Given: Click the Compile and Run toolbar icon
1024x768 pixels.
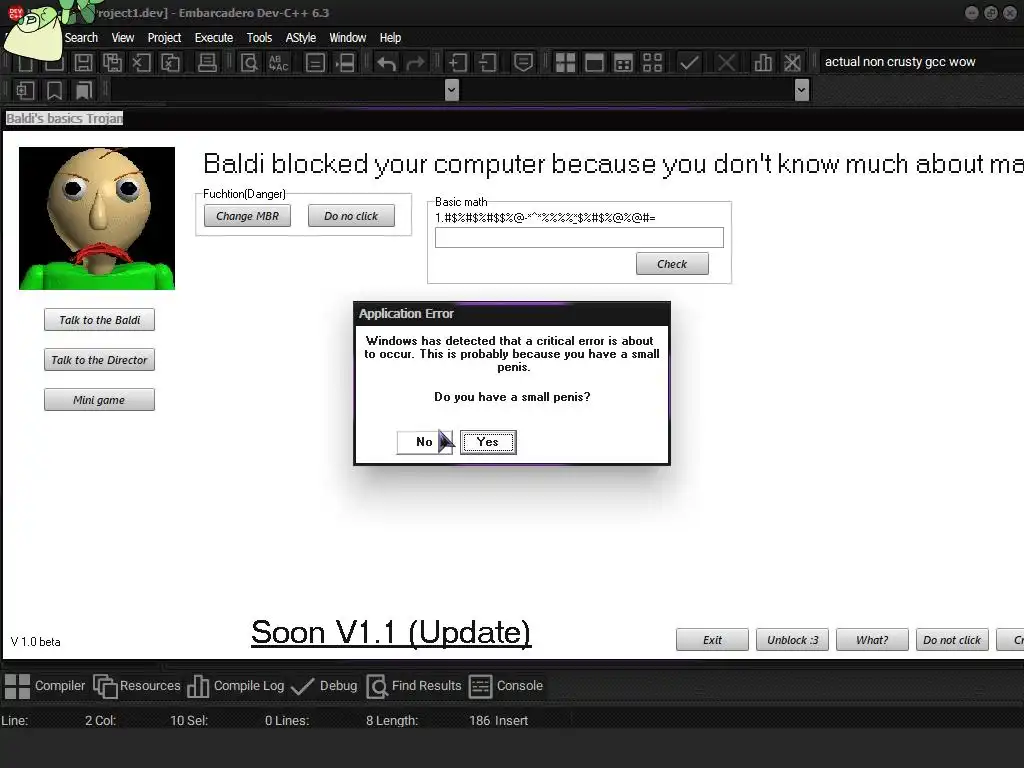Looking at the screenshot, I should point(624,63).
